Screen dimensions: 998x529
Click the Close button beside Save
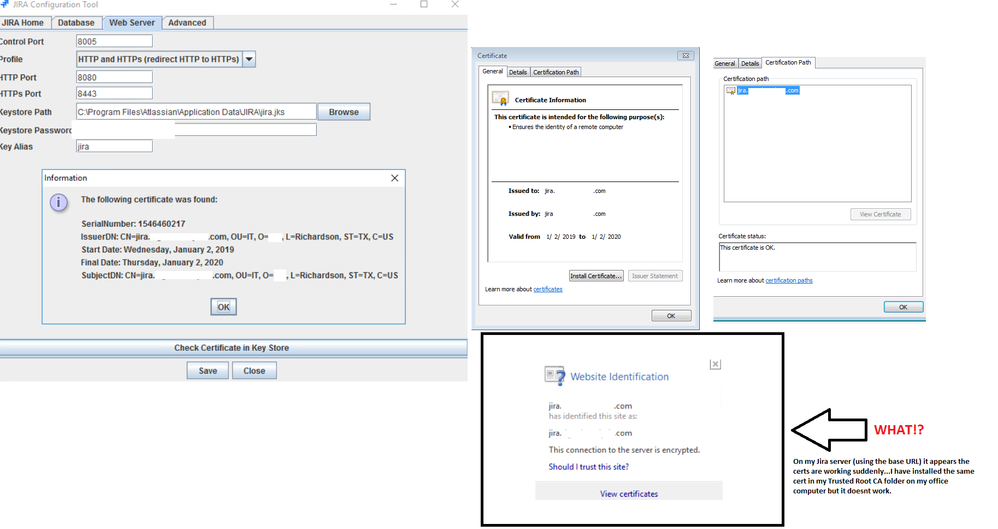click(x=254, y=370)
